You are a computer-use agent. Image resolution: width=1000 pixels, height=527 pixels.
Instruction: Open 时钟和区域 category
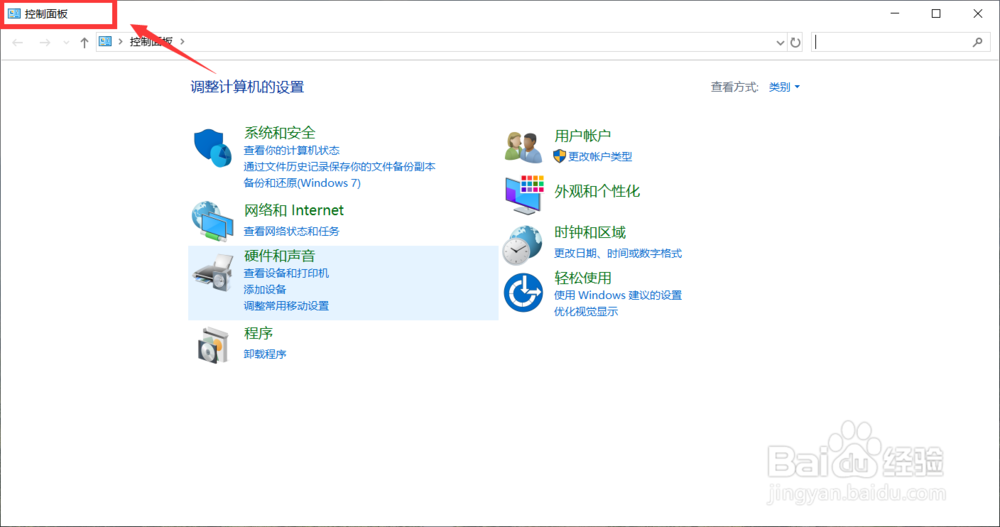pyautogui.click(x=590, y=232)
